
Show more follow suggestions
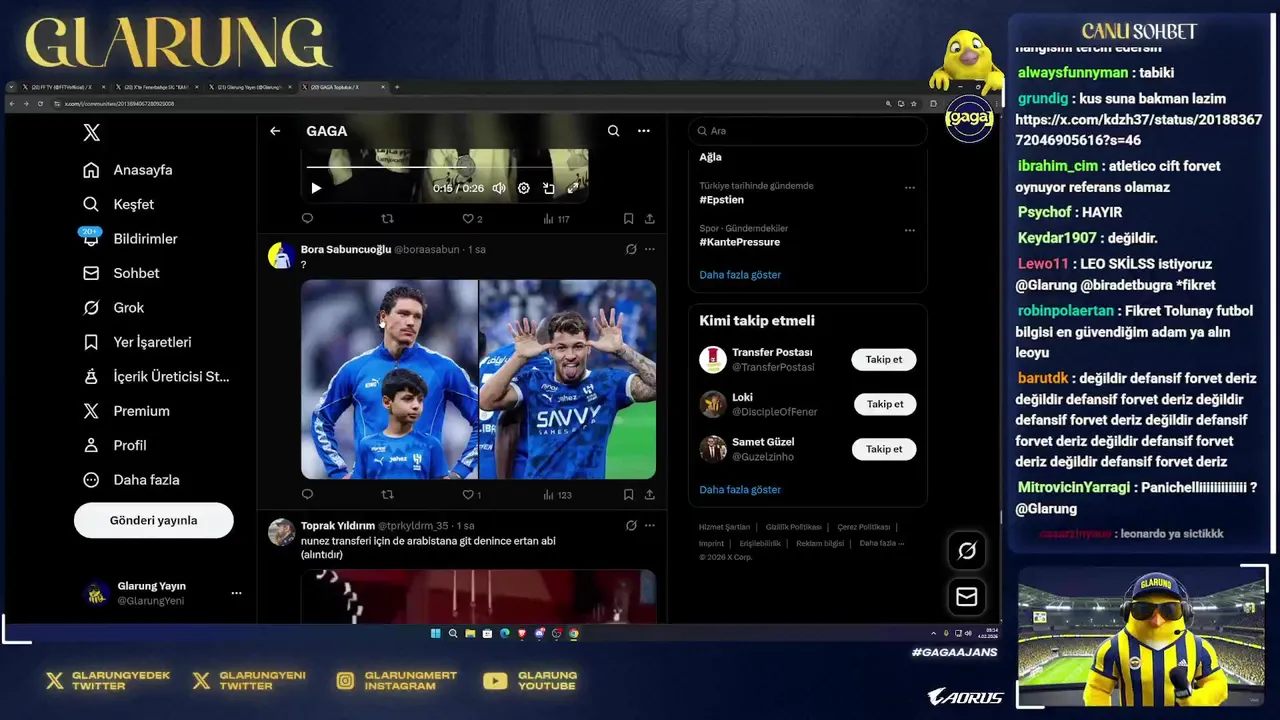pyautogui.click(x=740, y=490)
